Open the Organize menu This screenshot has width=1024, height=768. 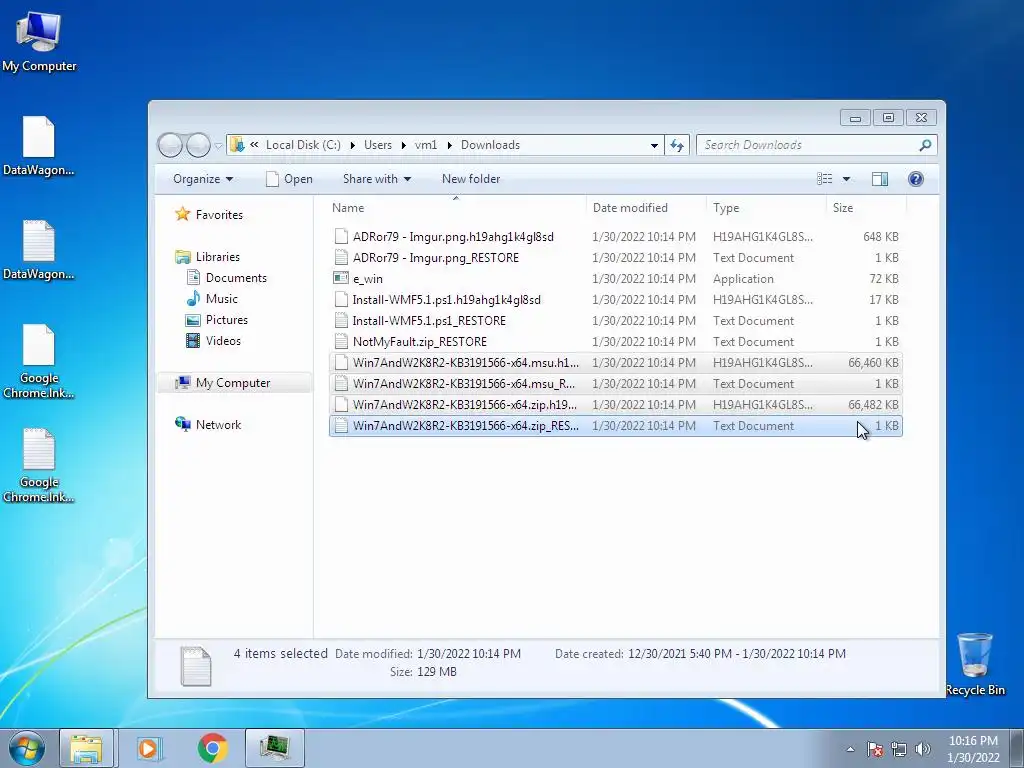point(202,179)
